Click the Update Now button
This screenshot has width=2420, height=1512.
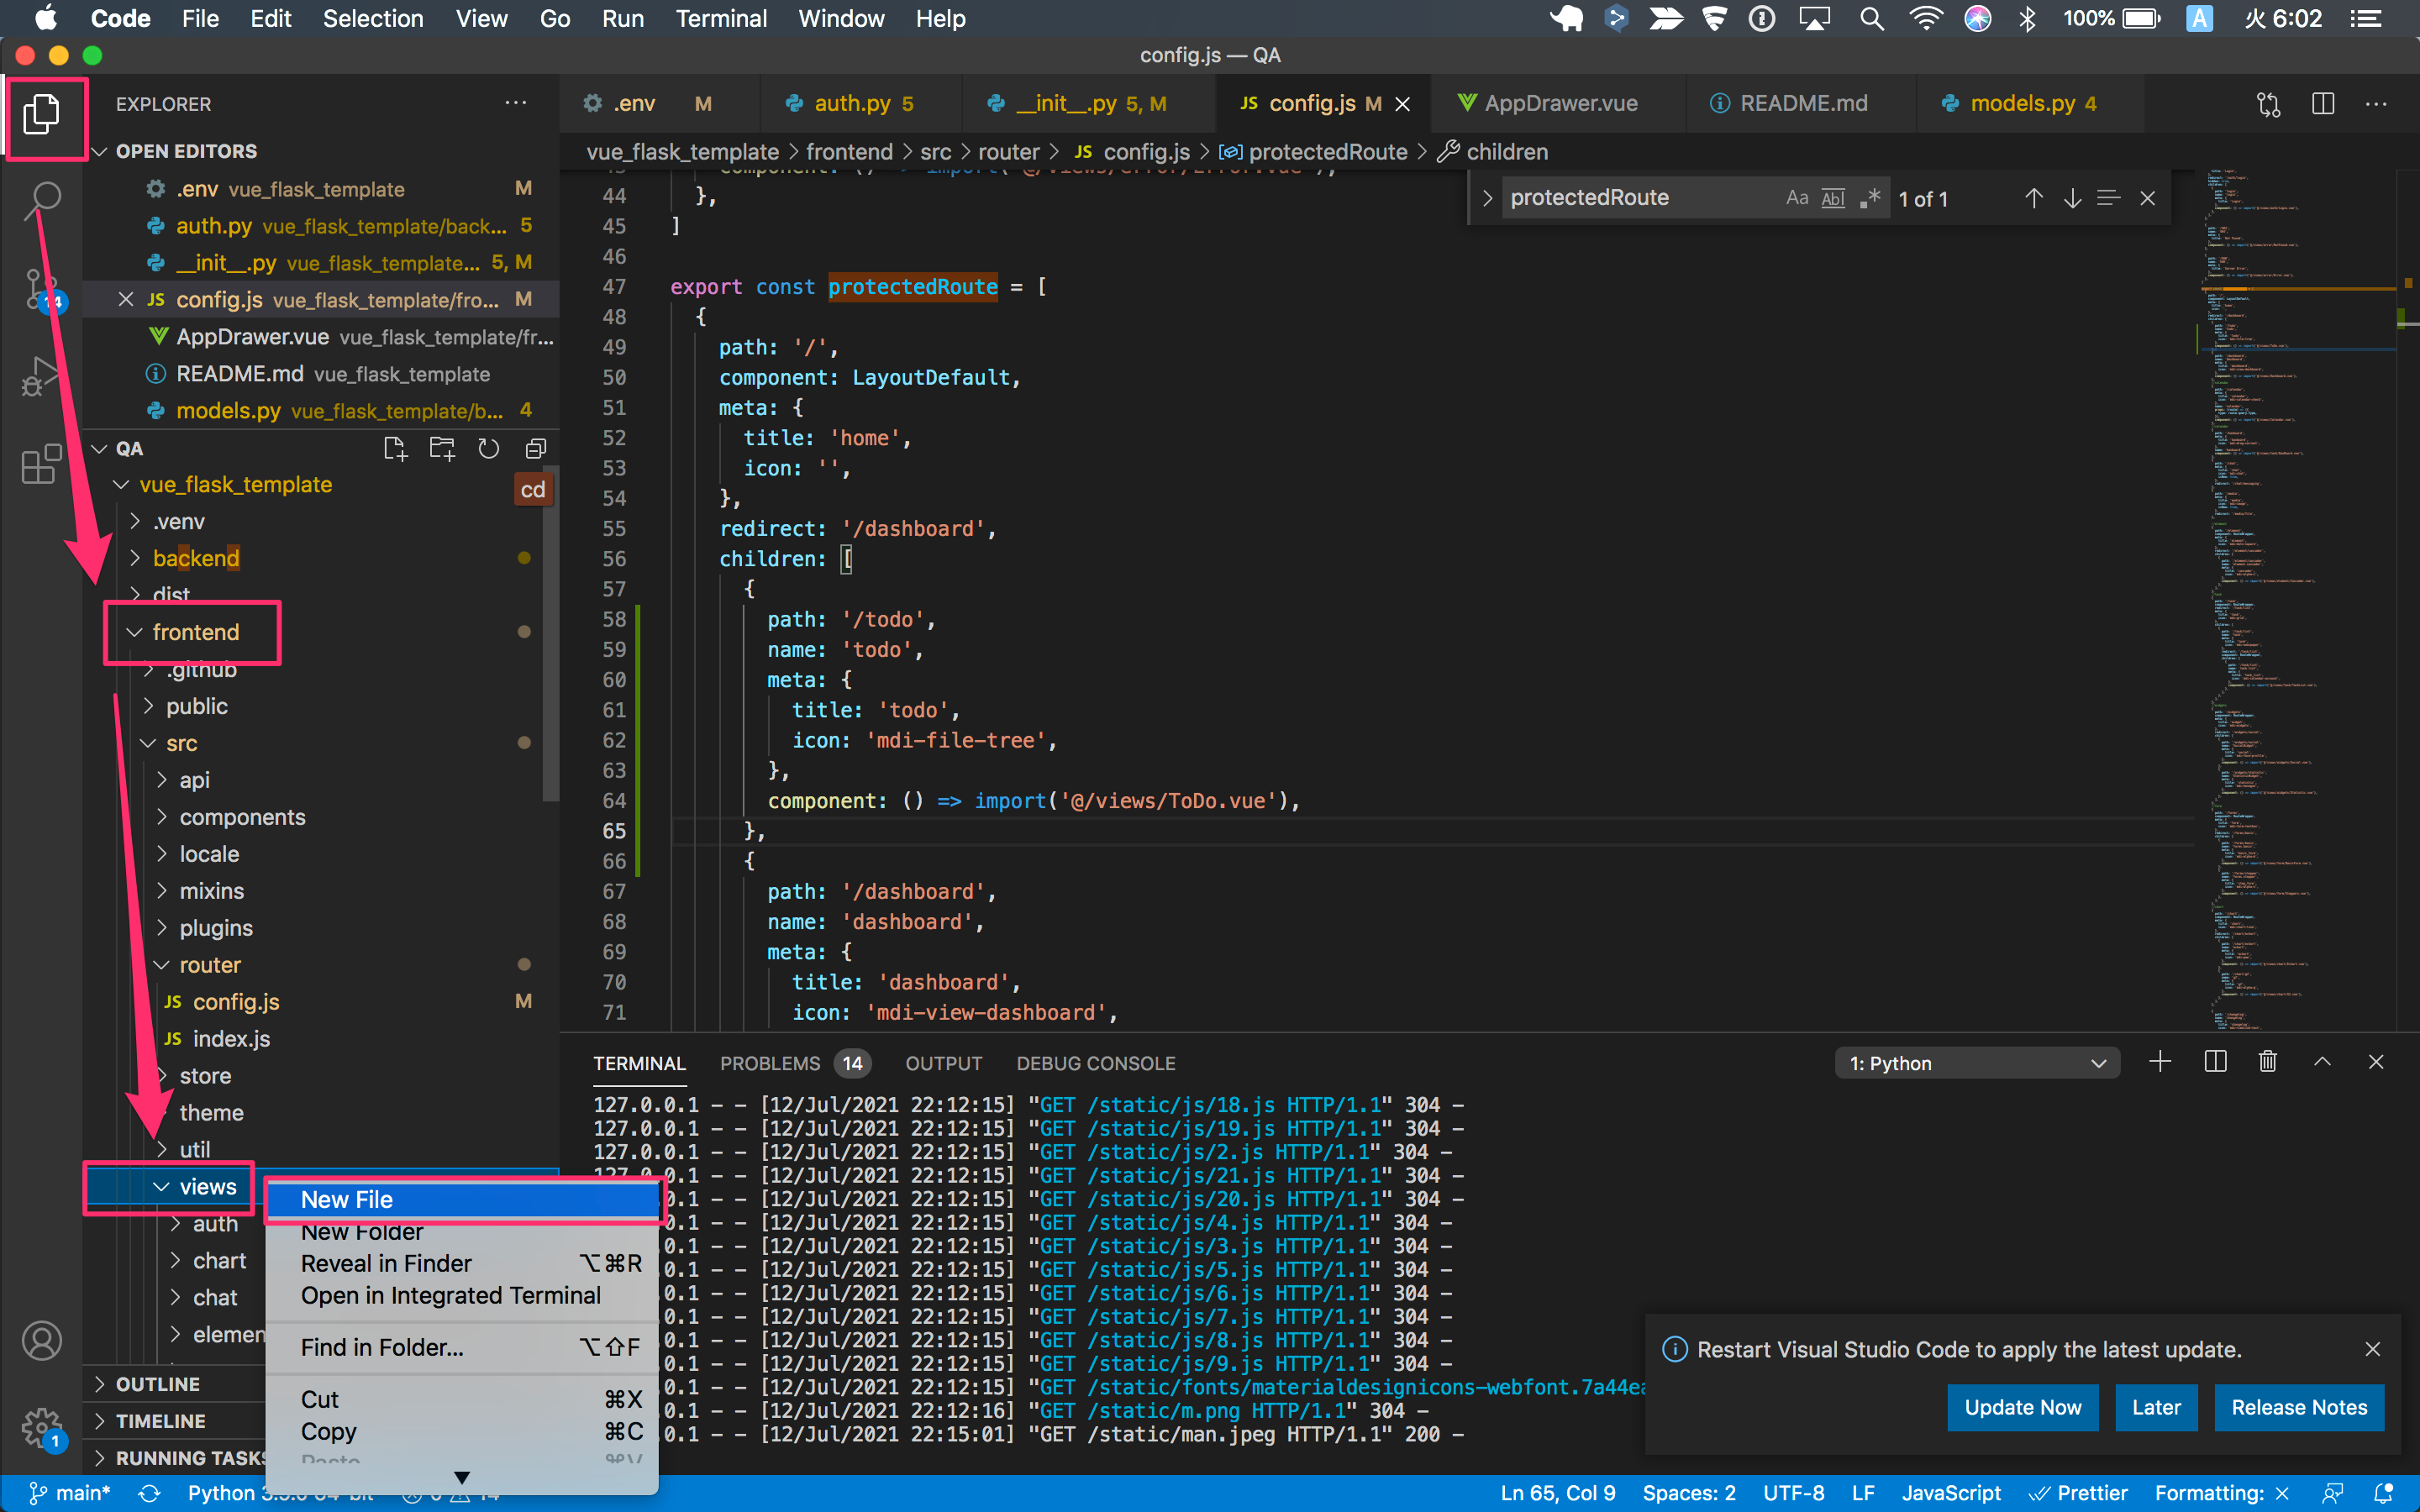[x=2022, y=1407]
